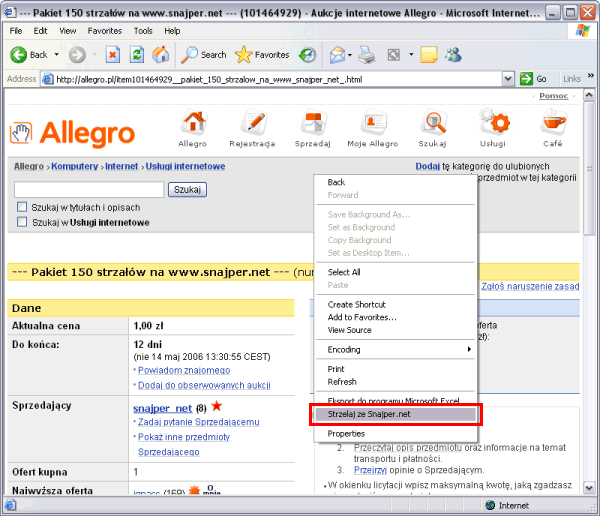Open the Szukaj magnifier navigation icon
The height and width of the screenshot is (516, 600).
(433, 122)
